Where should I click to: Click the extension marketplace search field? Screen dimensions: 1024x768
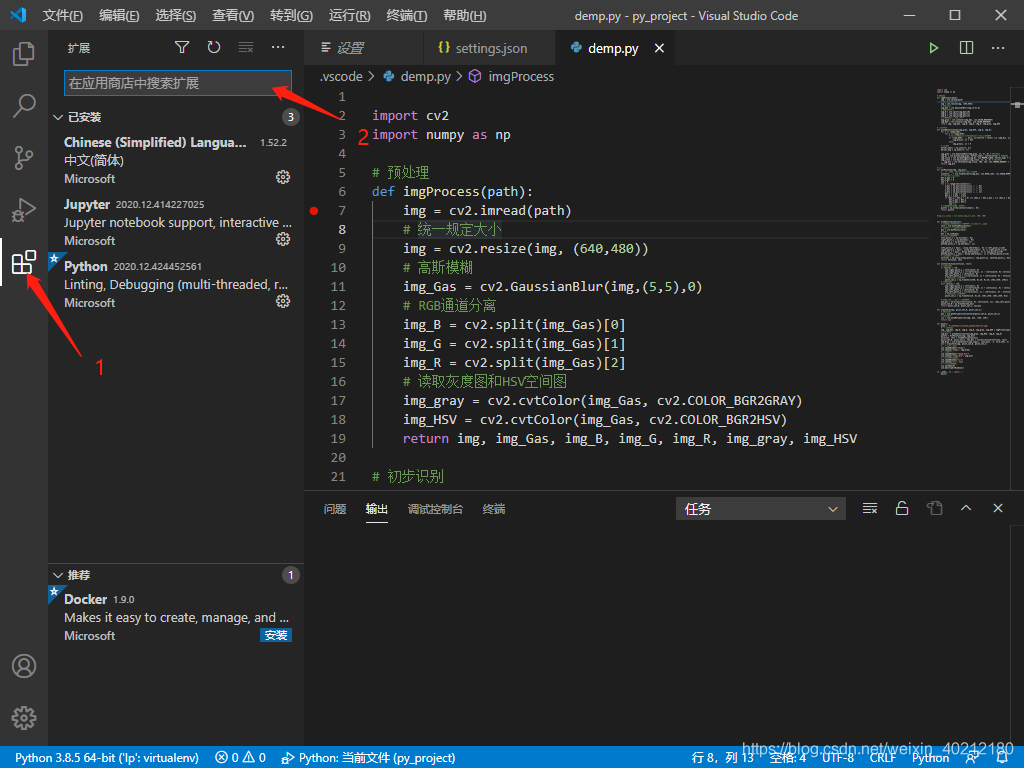(x=178, y=83)
